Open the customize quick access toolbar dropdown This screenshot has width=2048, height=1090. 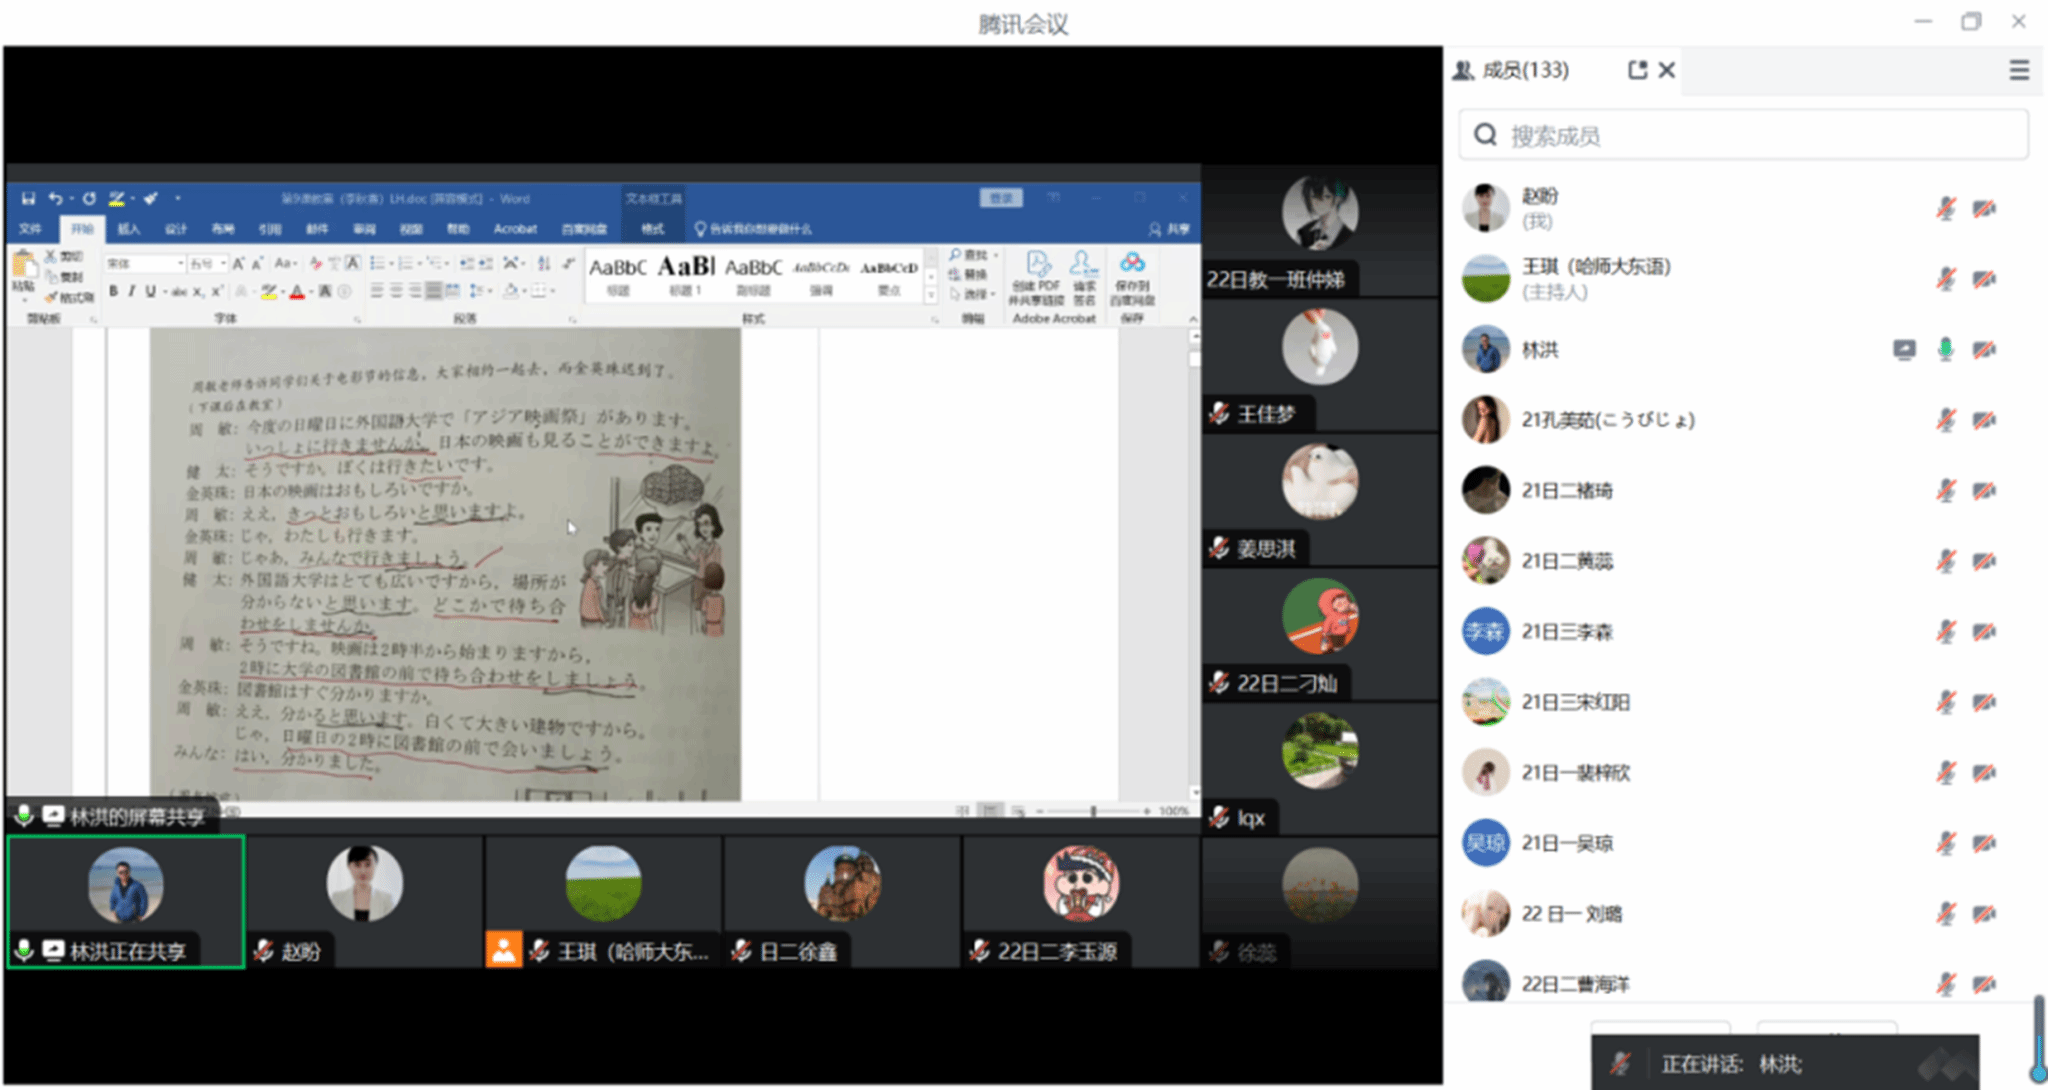tap(177, 198)
